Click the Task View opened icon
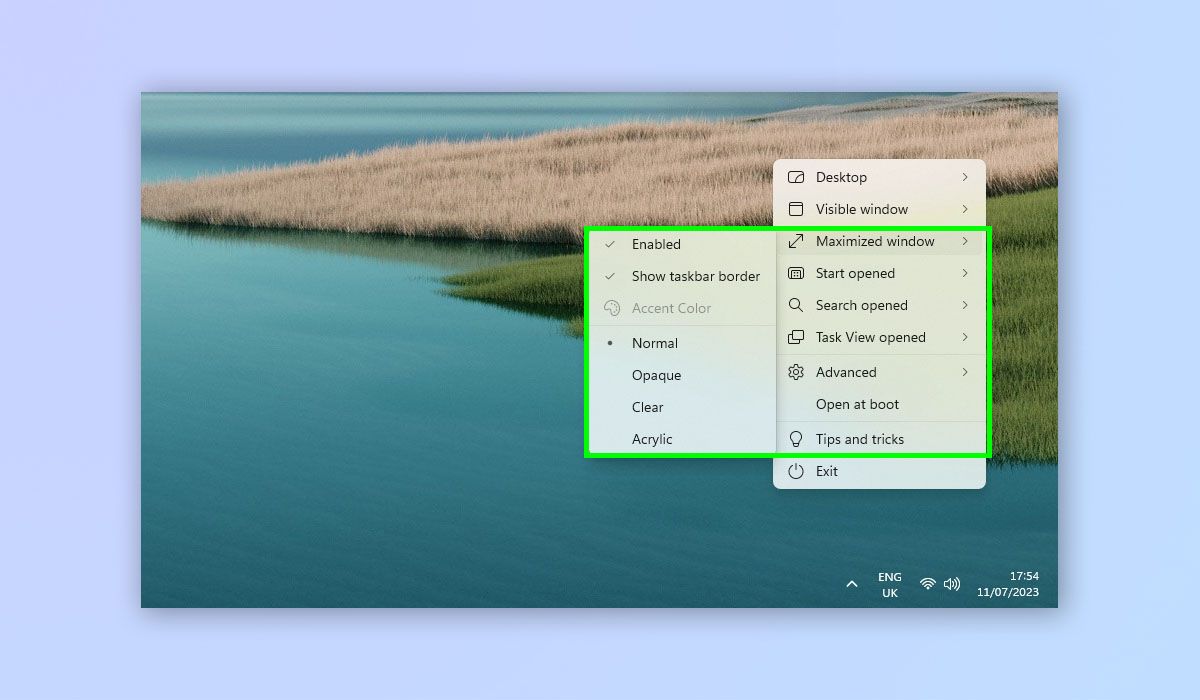Viewport: 1200px width, 700px height. 796,337
